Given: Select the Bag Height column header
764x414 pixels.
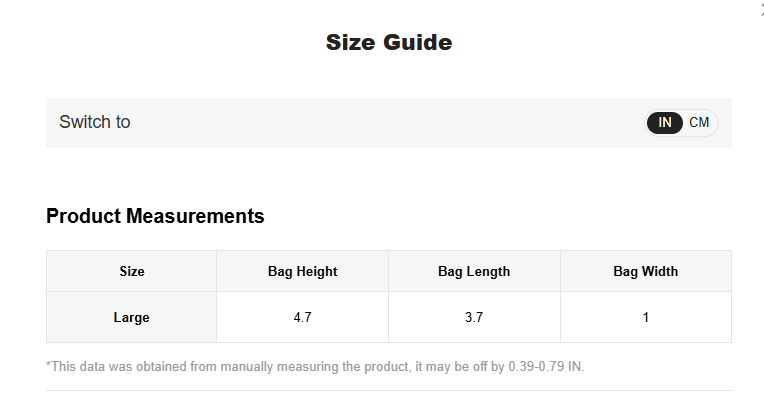Looking at the screenshot, I should click(x=303, y=271).
